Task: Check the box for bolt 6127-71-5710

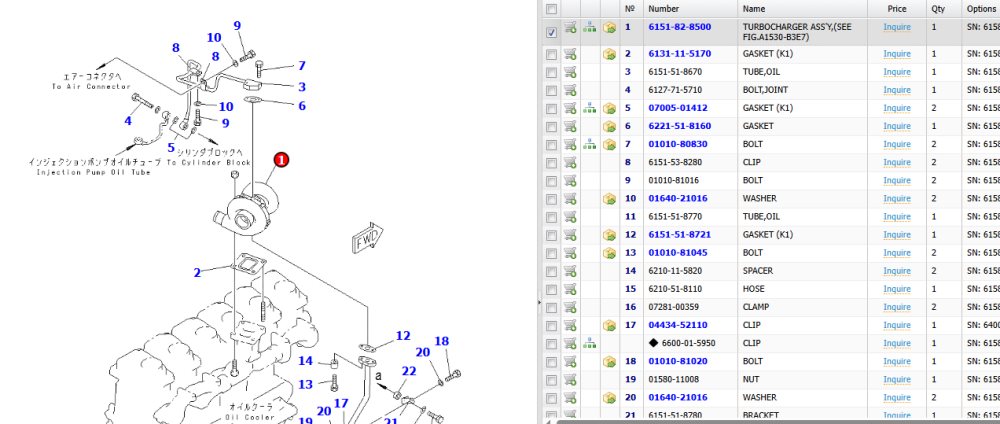Action: pyautogui.click(x=552, y=91)
